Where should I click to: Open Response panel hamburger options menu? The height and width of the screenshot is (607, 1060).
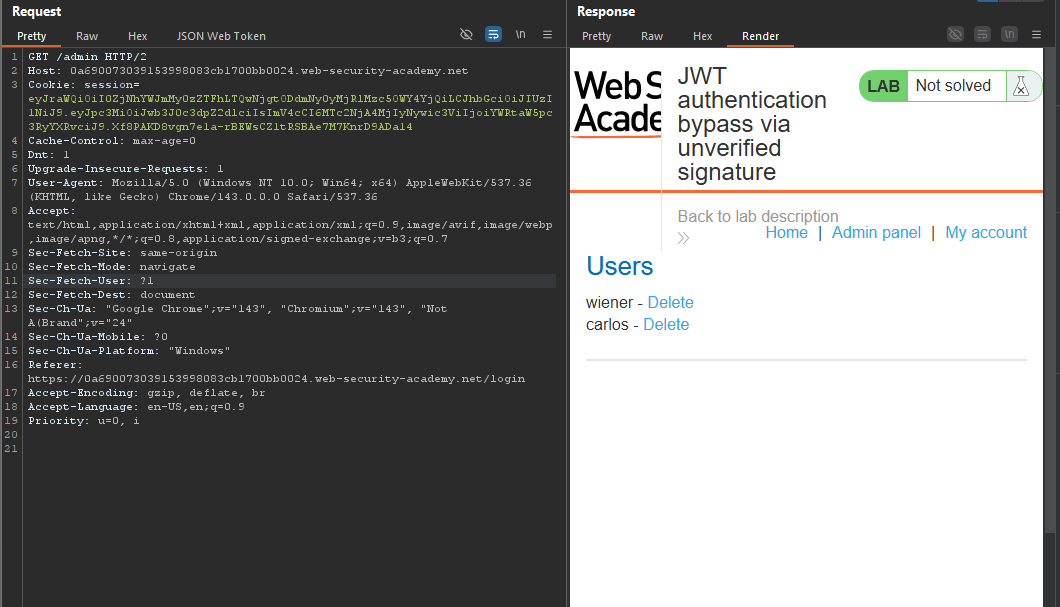(x=1036, y=34)
